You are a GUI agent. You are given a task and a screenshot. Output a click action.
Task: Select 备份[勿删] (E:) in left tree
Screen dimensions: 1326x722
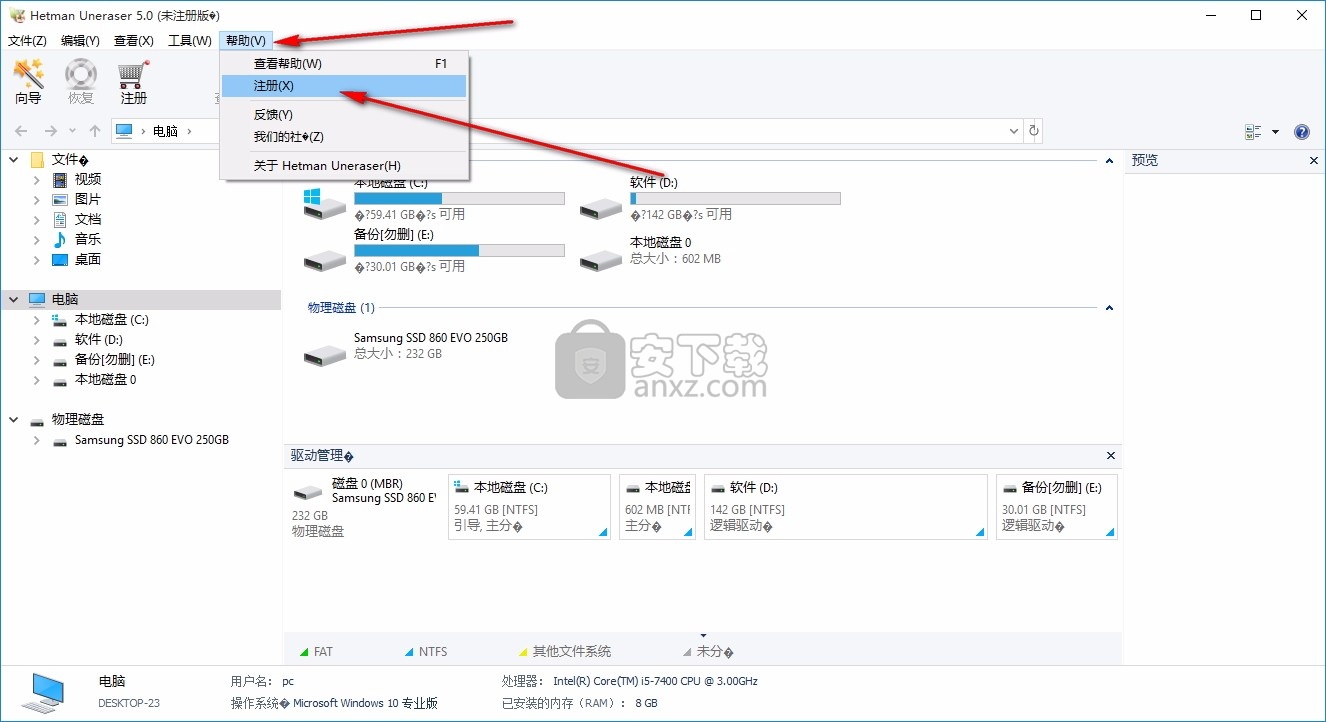[x=115, y=359]
